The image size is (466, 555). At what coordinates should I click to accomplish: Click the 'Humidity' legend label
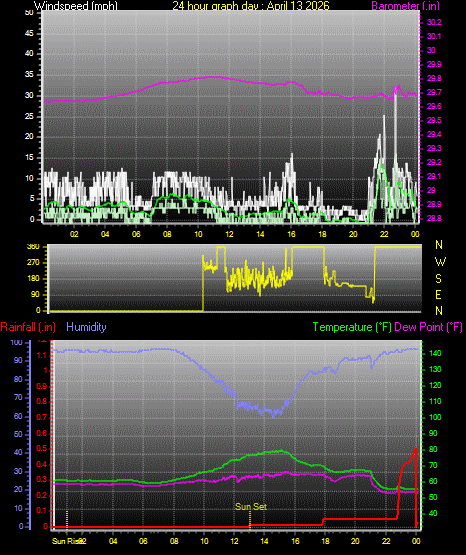86,327
